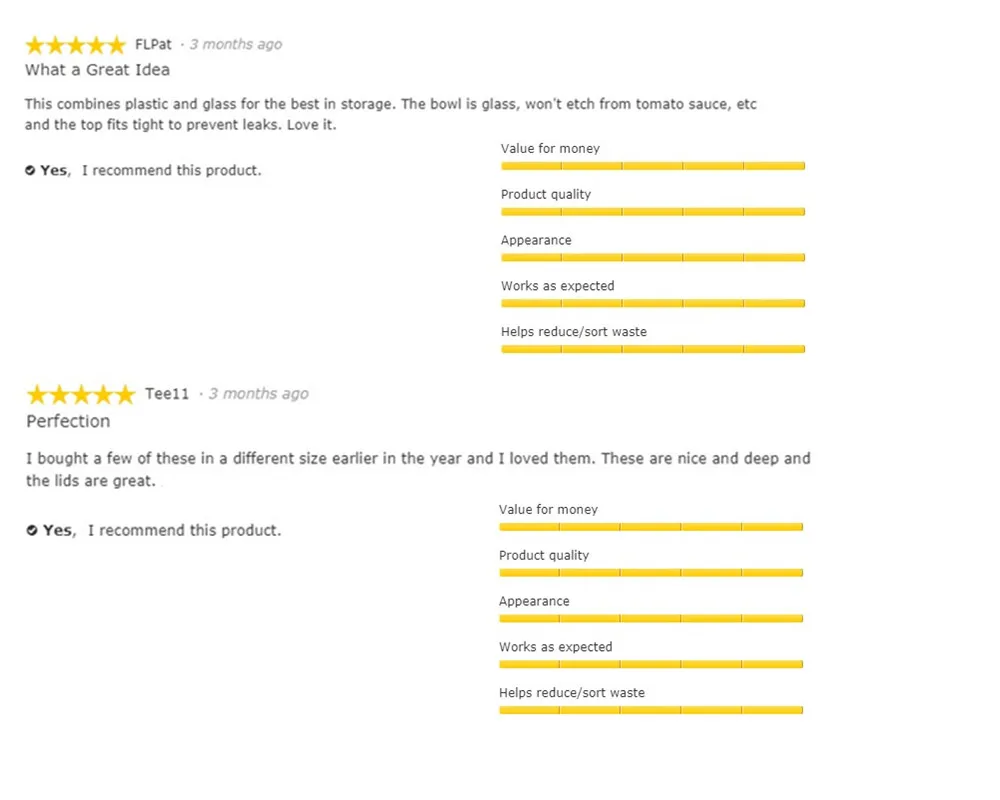Open the Tee11 reviewer profile name
Viewport: 1000px width, 800px height.
pyautogui.click(x=167, y=394)
